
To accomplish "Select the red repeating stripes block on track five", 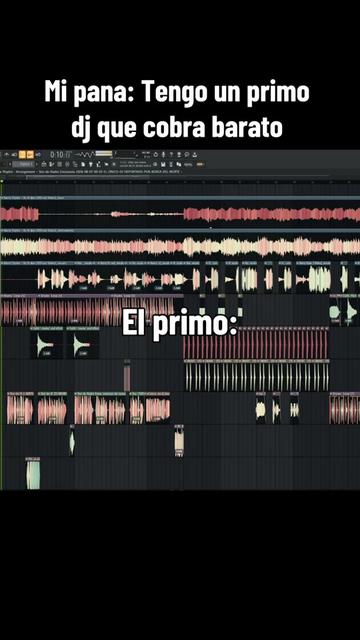I will tap(256, 344).
